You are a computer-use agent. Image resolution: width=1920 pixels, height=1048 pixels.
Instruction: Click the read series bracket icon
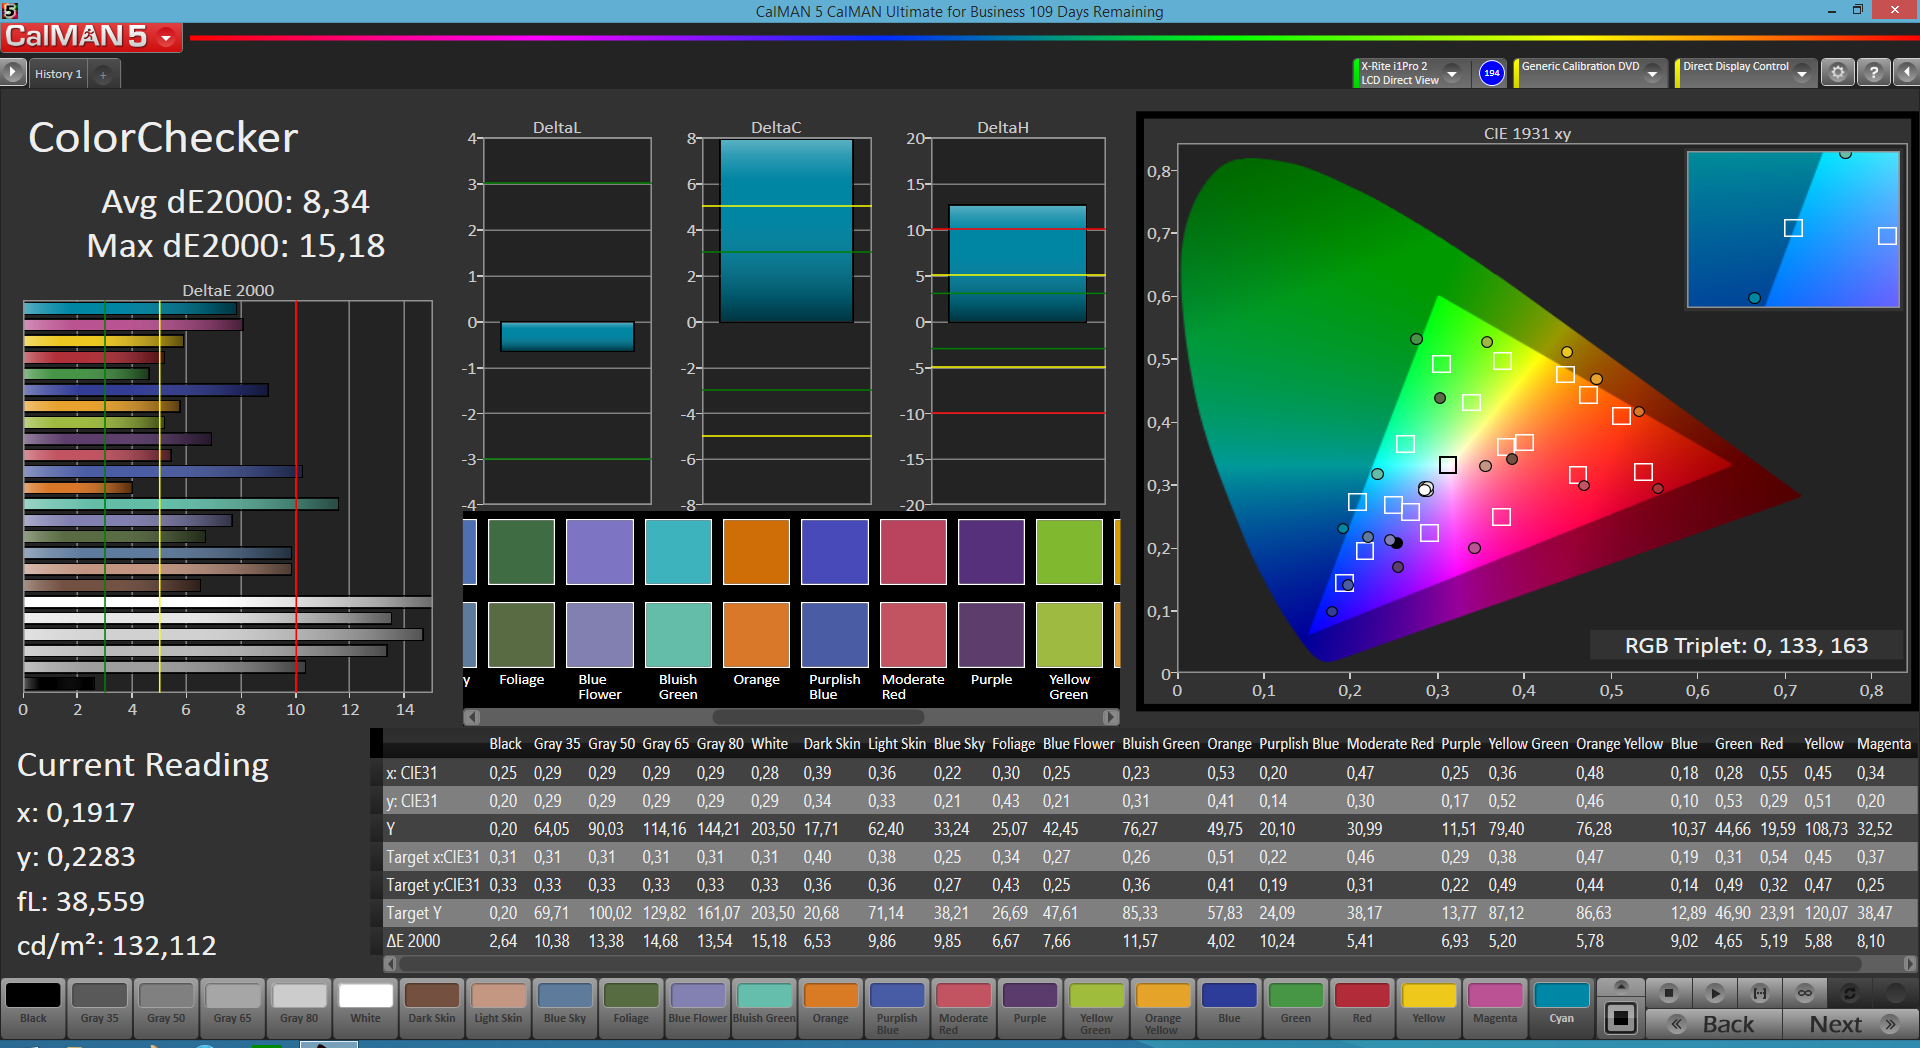coord(1759,993)
